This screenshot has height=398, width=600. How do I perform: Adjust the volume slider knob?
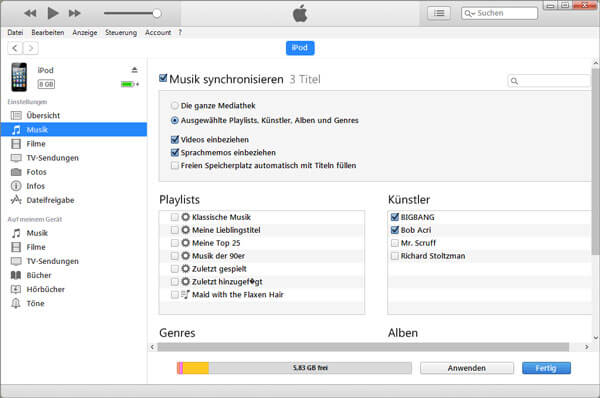157,13
